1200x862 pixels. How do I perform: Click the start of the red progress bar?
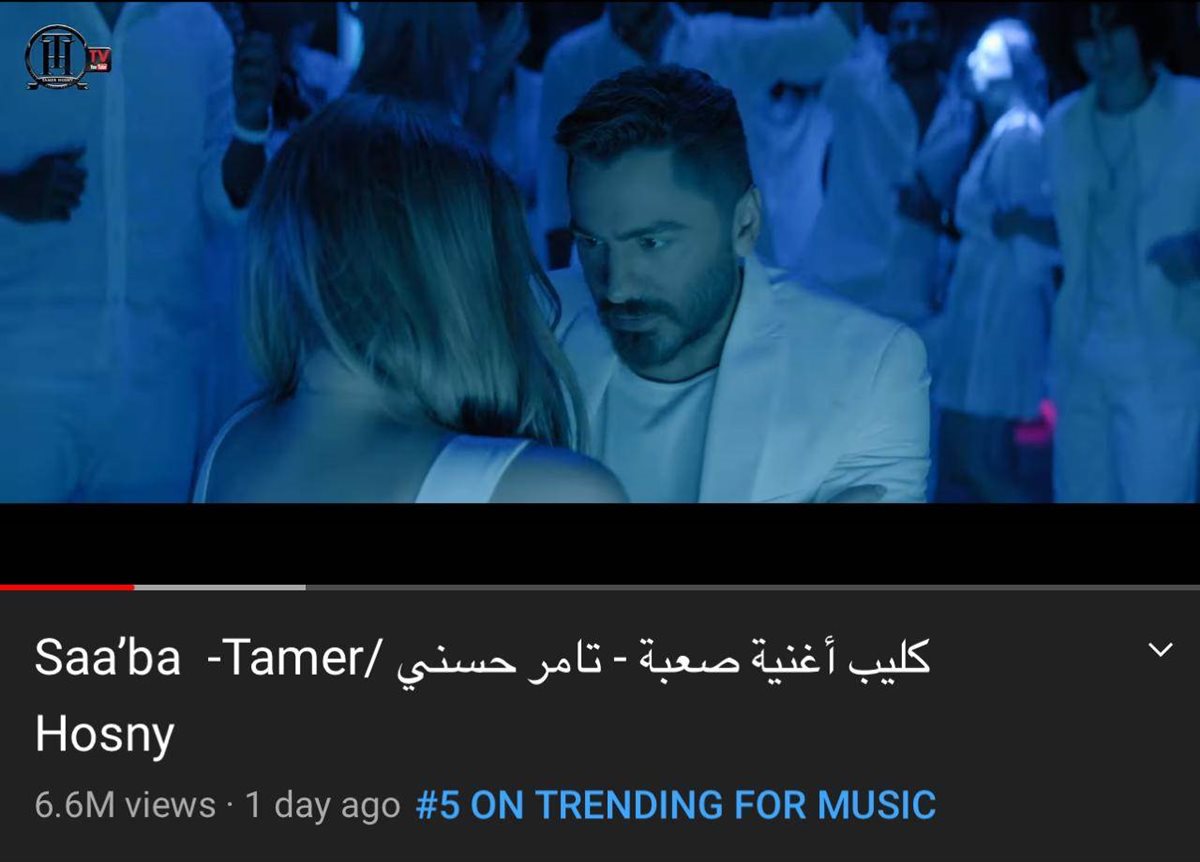tap(4, 587)
